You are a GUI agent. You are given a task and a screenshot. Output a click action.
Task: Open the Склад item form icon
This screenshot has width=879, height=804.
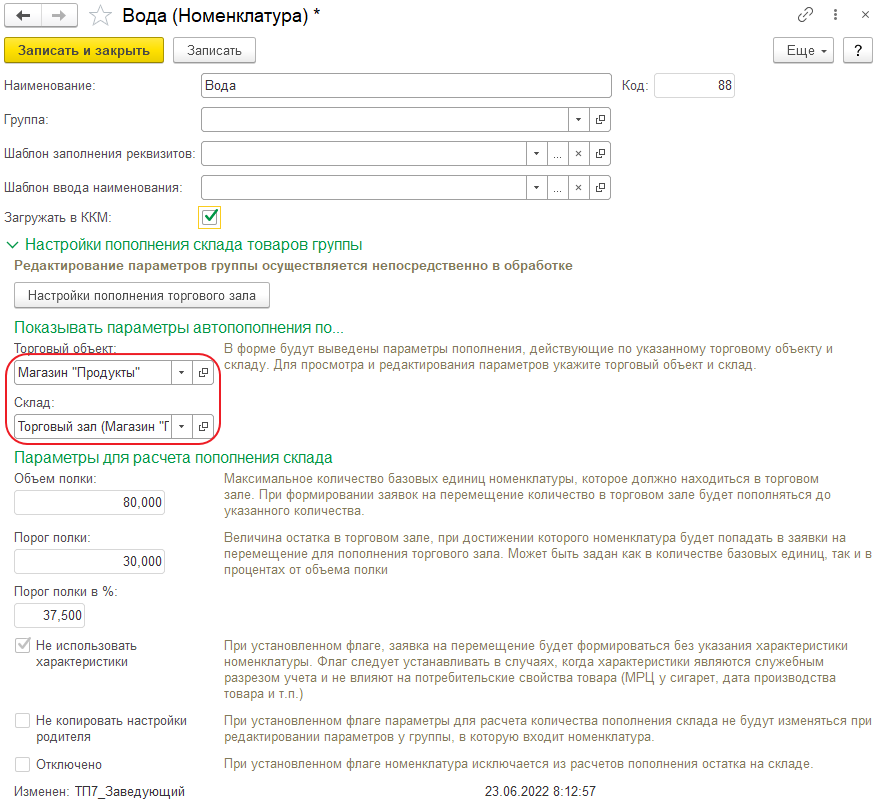[x=202, y=426]
